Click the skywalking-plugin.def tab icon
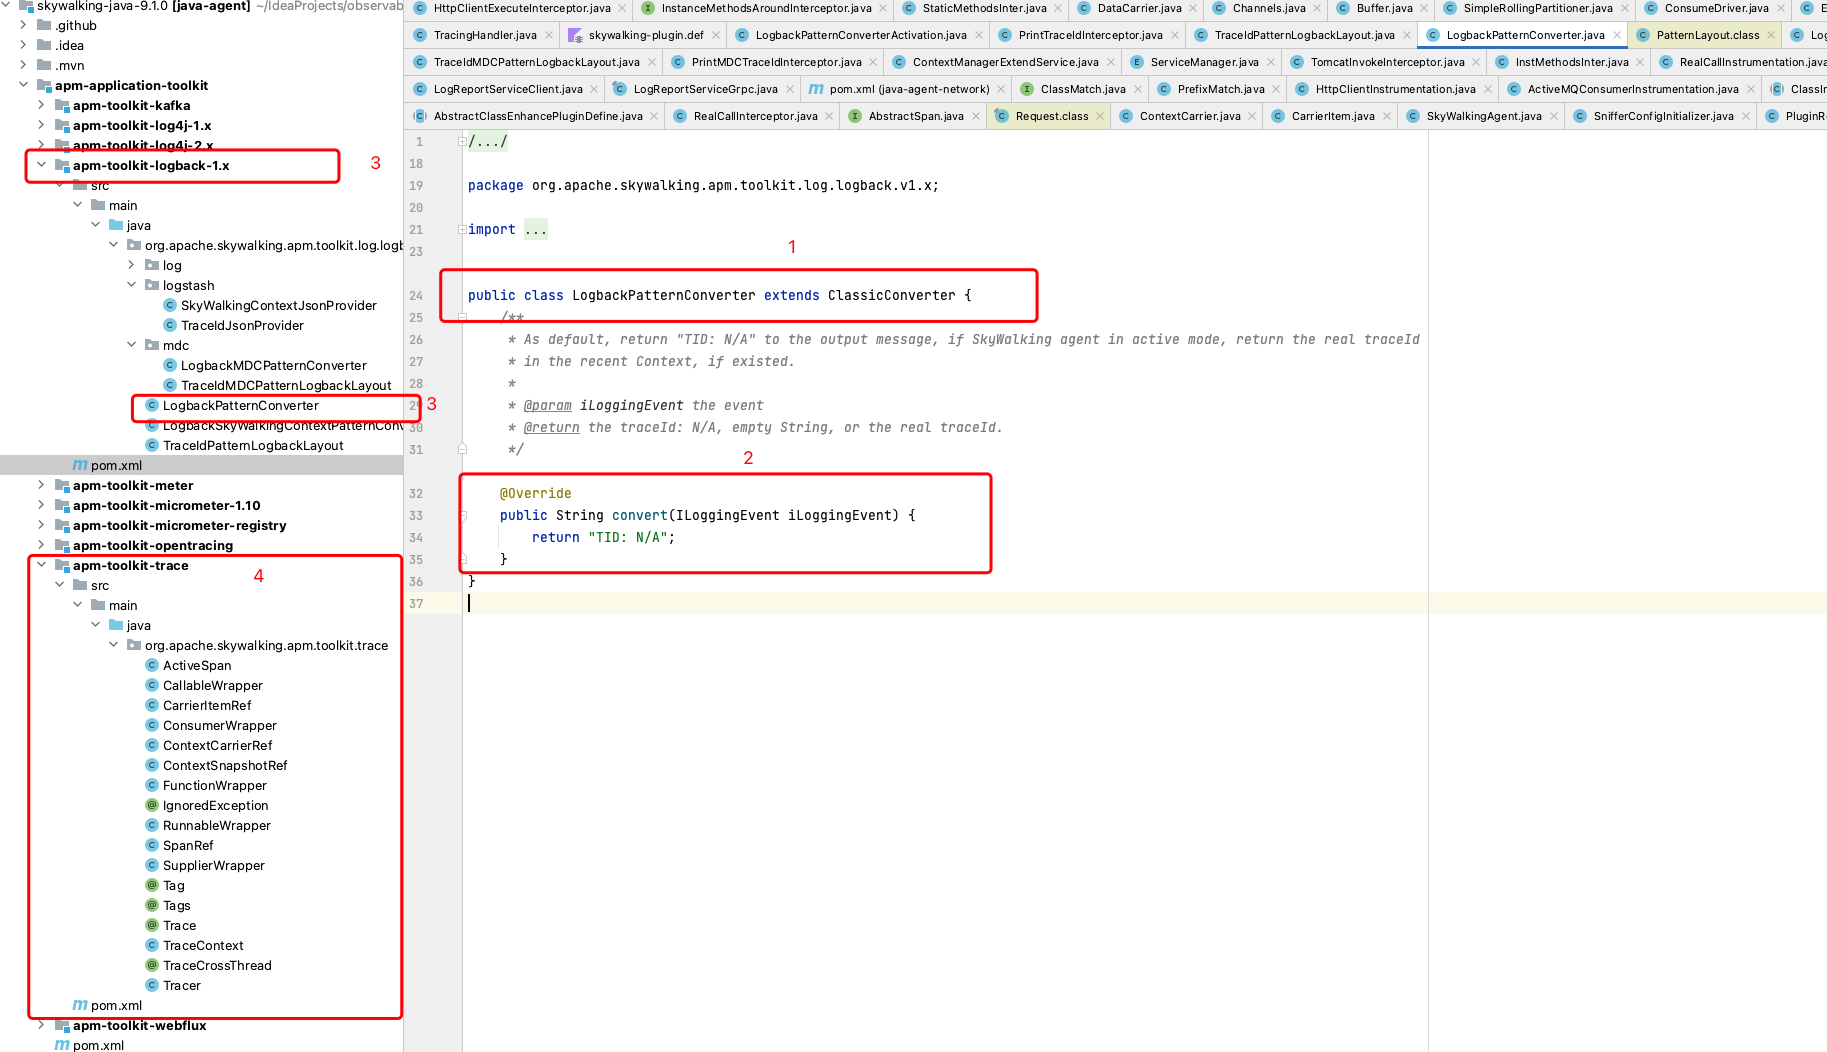This screenshot has width=1827, height=1052. (x=575, y=35)
